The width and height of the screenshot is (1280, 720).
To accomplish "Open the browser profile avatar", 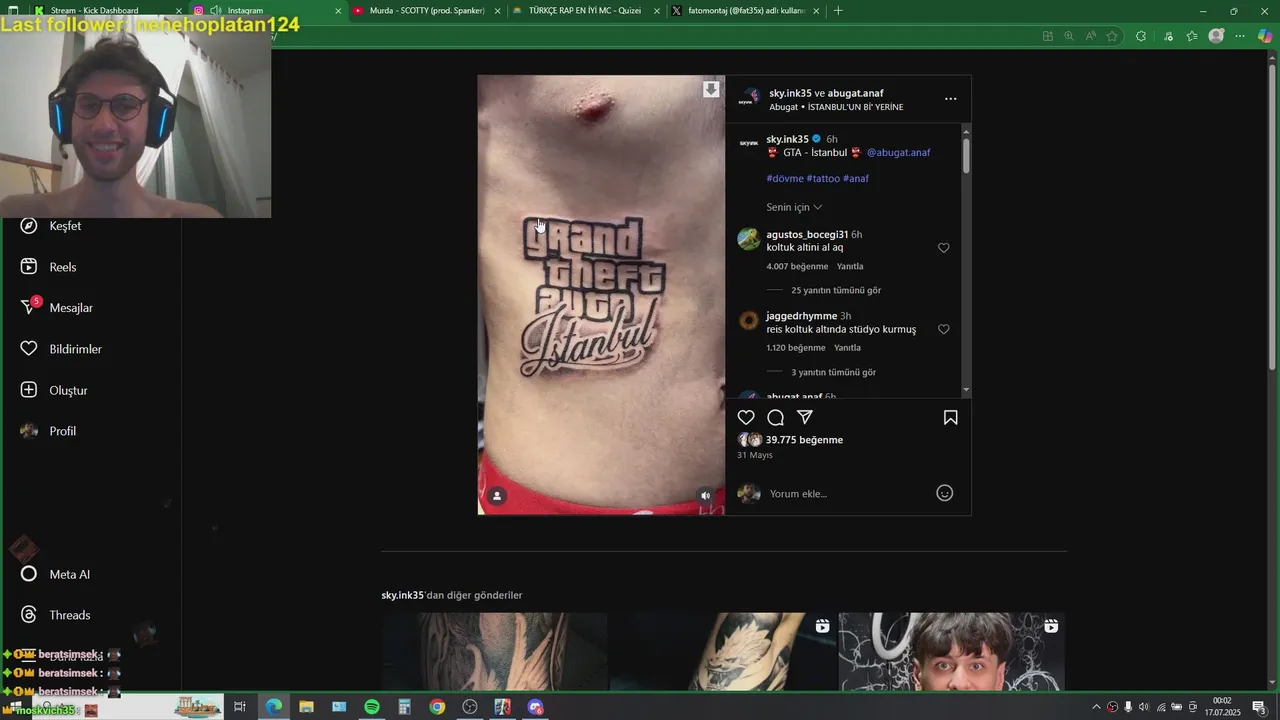I will coord(1216,36).
